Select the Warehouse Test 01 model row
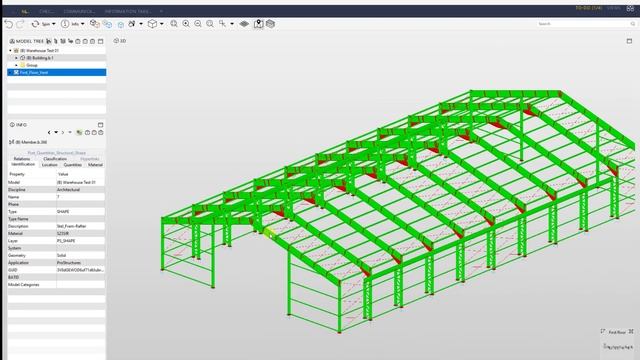Viewport: 640px width, 360px height. click(57, 51)
